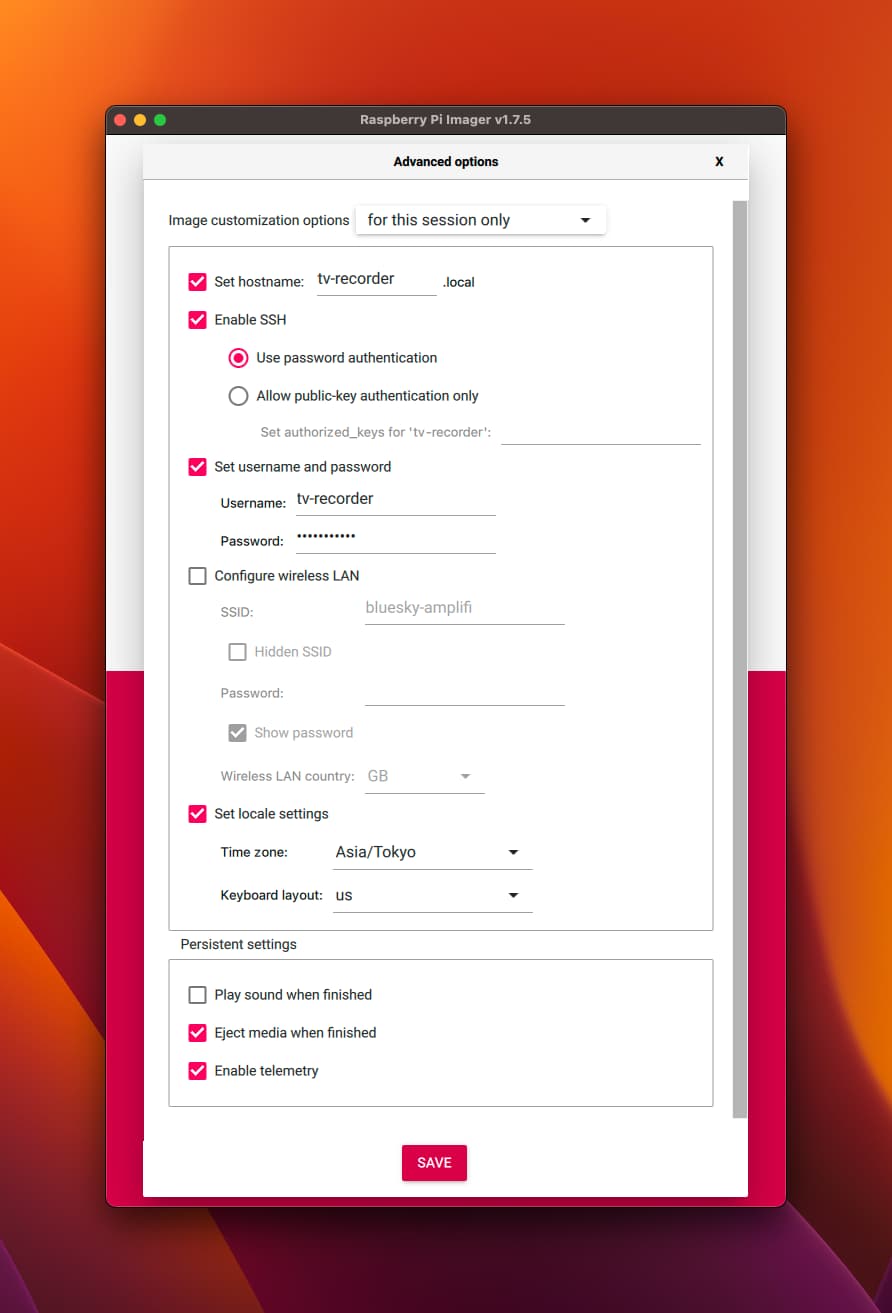Select Use password authentication

click(238, 358)
